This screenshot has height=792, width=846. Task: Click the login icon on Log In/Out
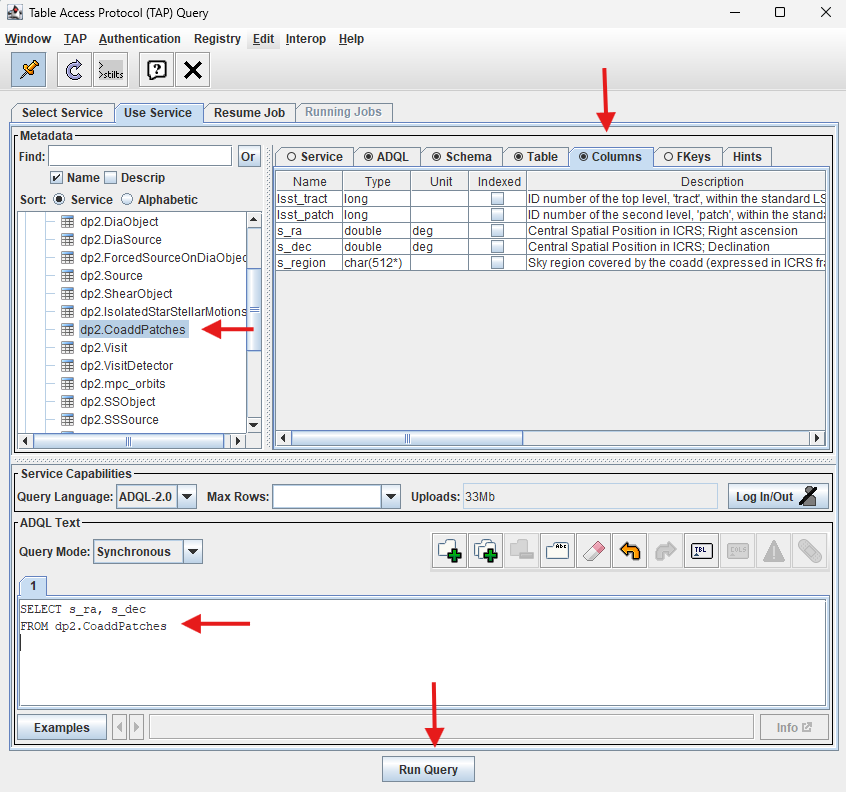[x=808, y=496]
